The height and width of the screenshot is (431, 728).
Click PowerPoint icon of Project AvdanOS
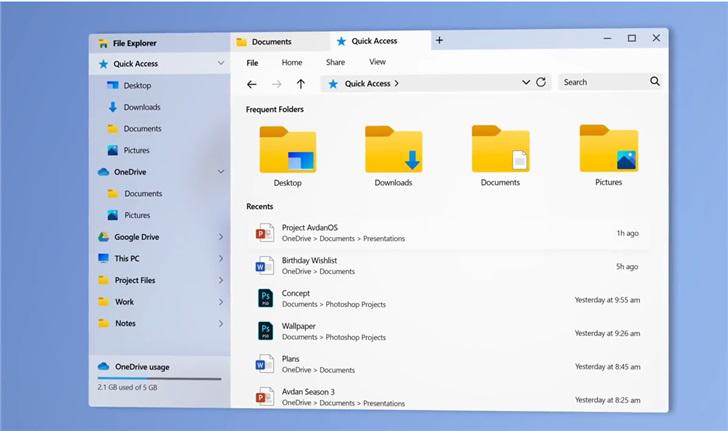tap(265, 232)
